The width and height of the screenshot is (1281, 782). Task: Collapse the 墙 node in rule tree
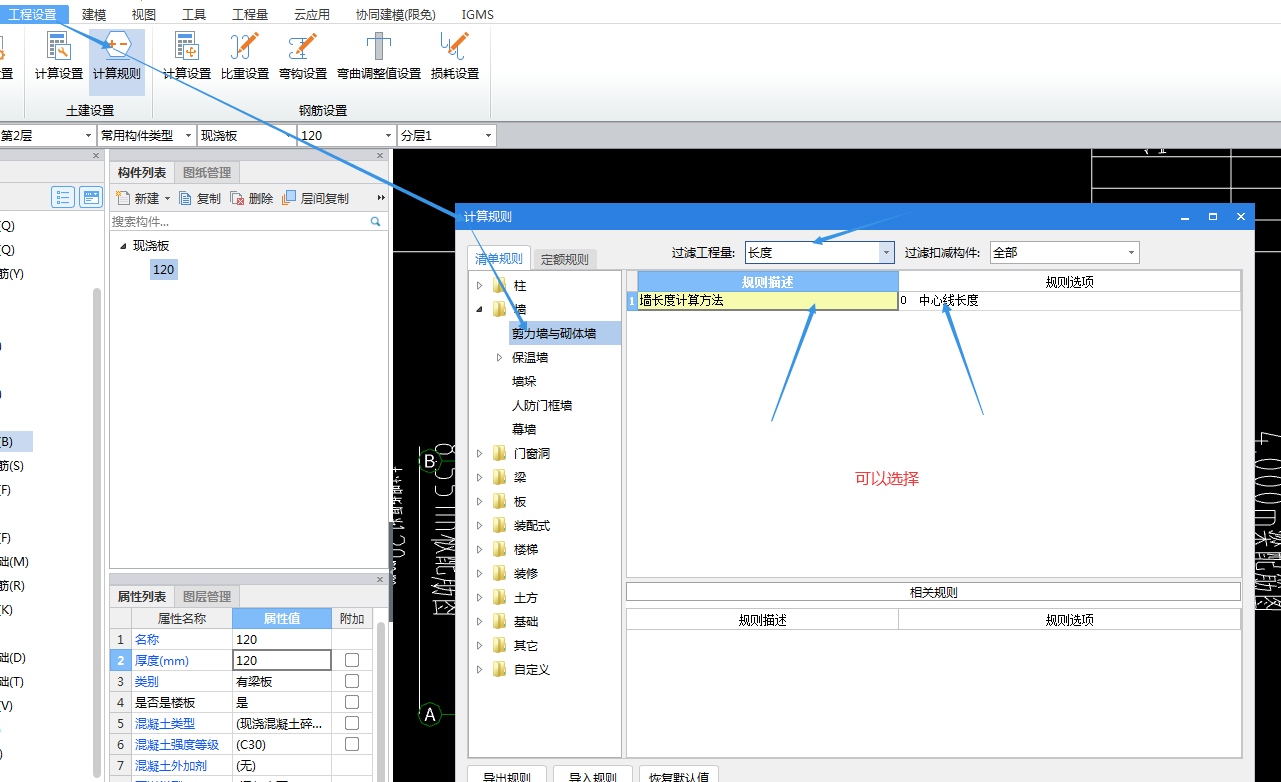(x=479, y=310)
